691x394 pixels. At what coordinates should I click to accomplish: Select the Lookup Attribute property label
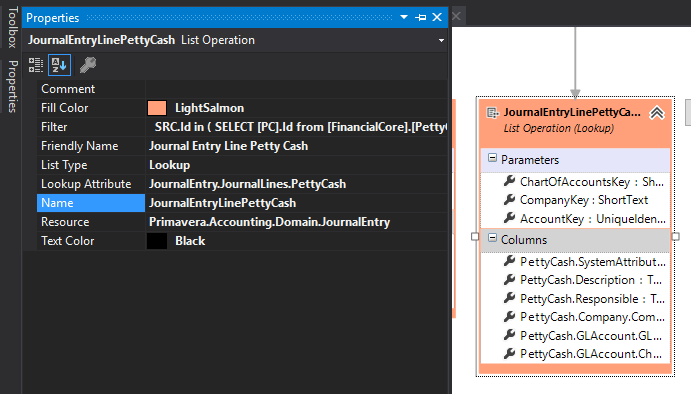click(x=91, y=184)
